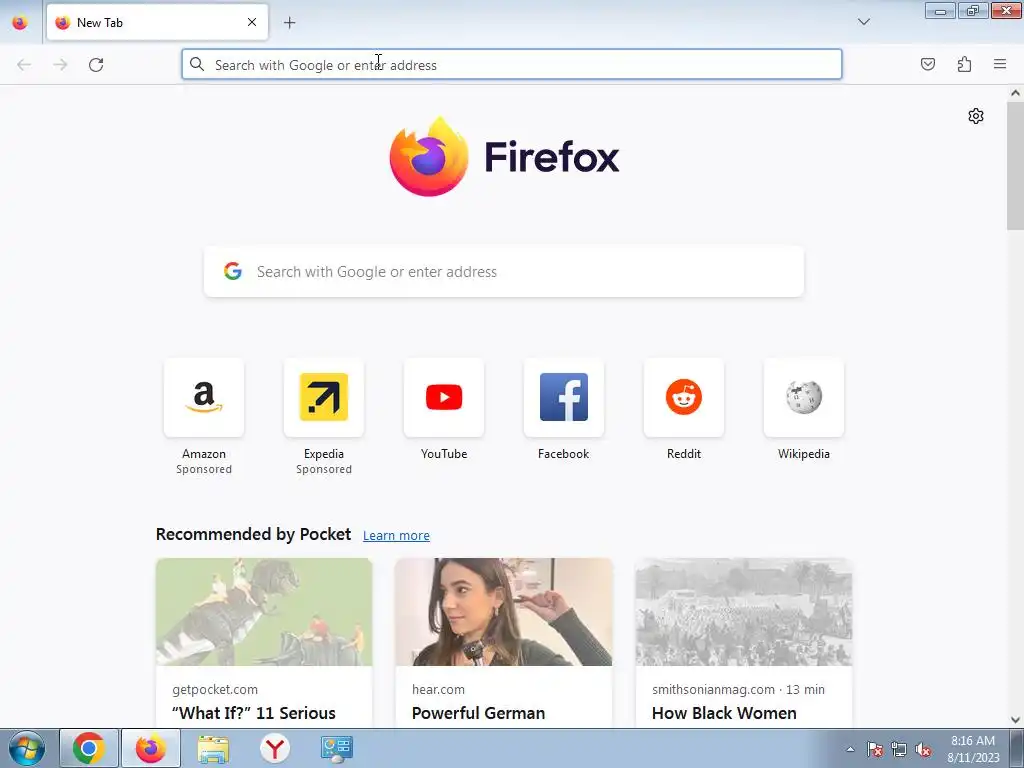Expand the list all tabs chevron
1024x768 pixels.
pyautogui.click(x=863, y=22)
